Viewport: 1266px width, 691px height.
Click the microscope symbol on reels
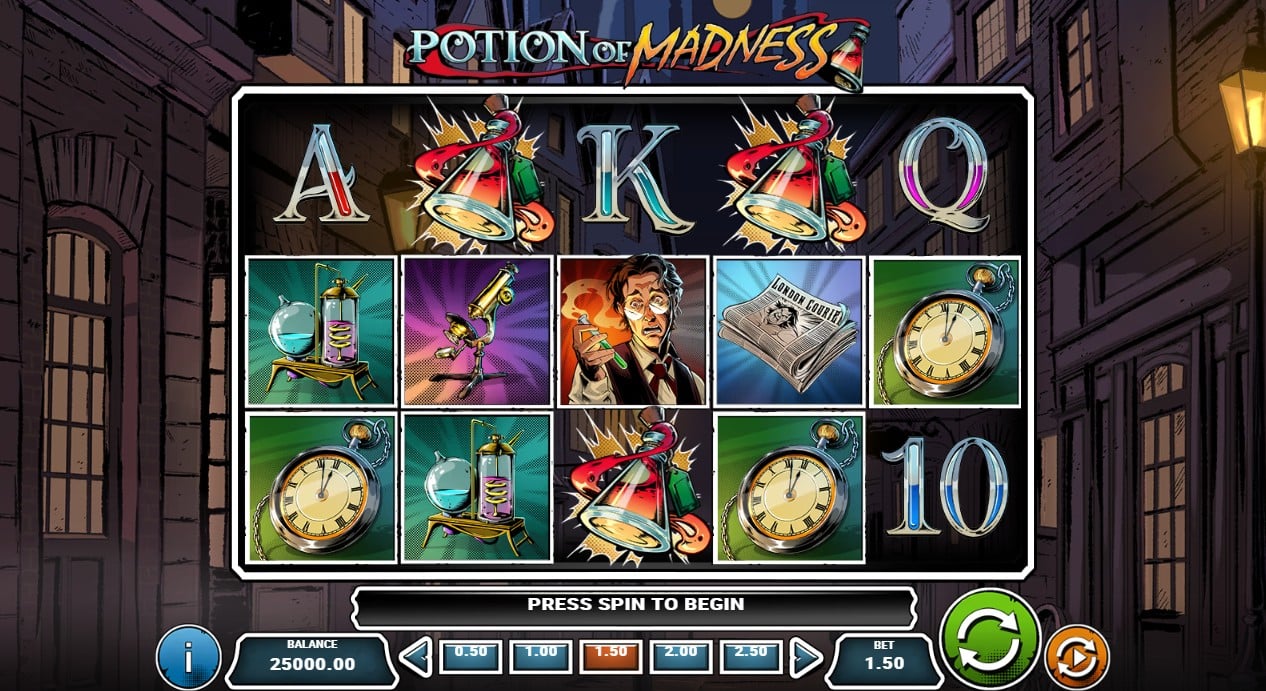tap(477, 331)
